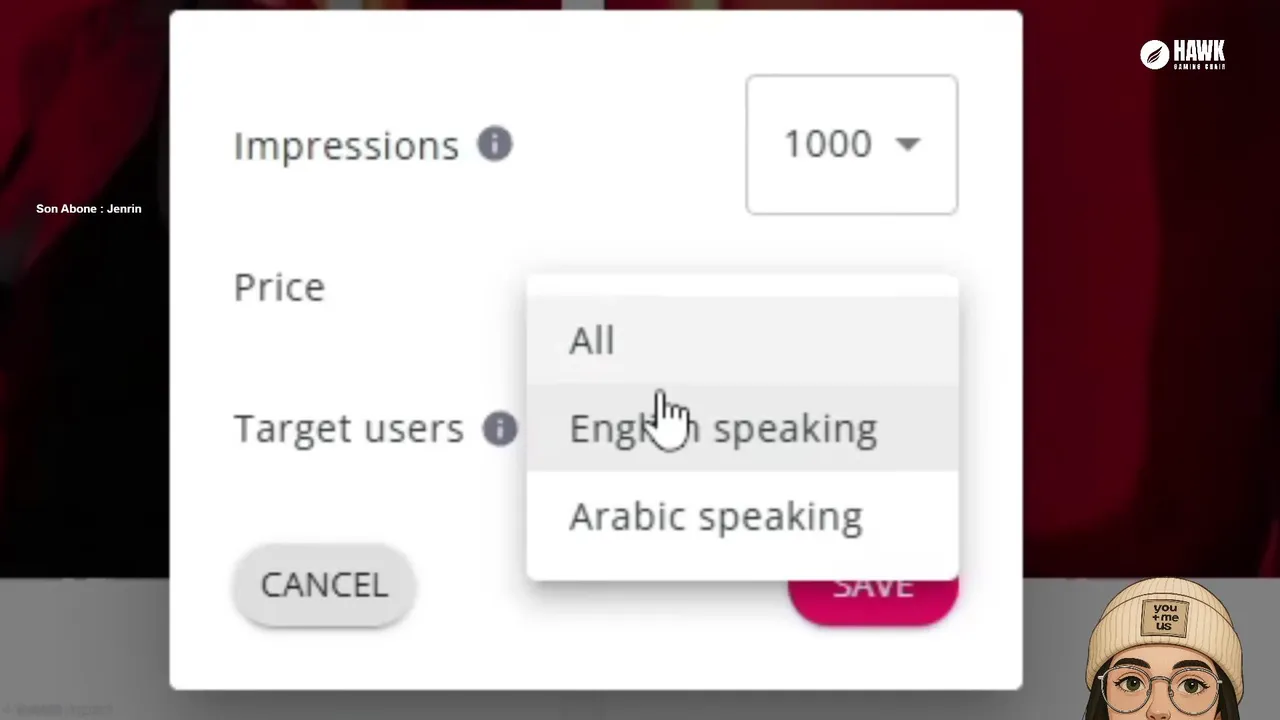
Task: Click the 'Son Abone : Jenrin' overlay text
Action: click(x=89, y=209)
